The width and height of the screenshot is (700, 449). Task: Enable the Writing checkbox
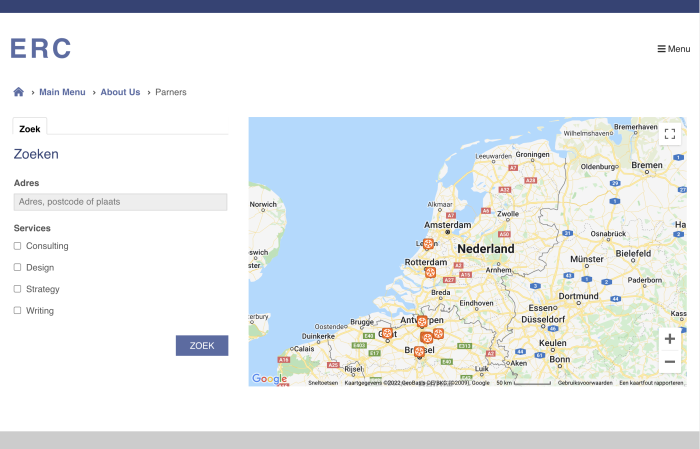[x=17, y=310]
